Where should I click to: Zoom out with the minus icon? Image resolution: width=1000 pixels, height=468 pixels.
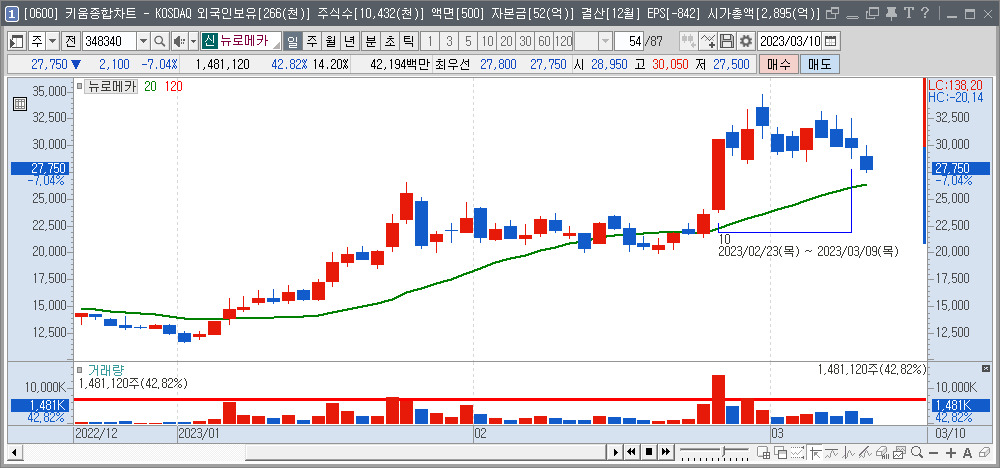click(x=933, y=452)
